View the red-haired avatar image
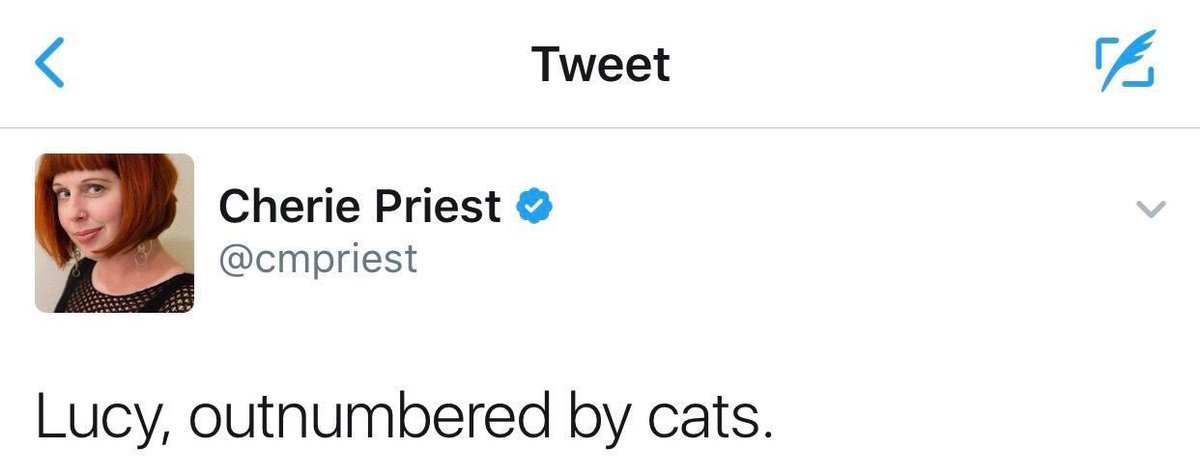1200x476 pixels. 115,233
